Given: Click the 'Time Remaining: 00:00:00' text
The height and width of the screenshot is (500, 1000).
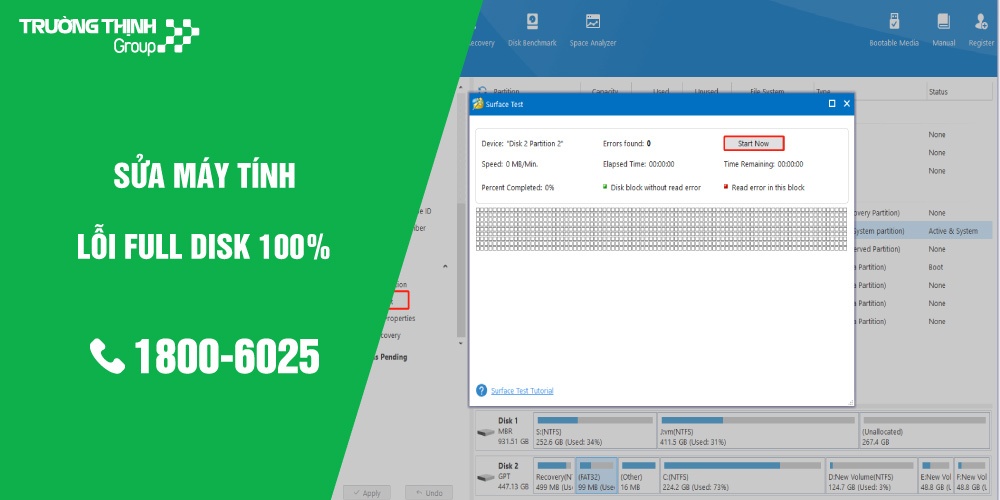Looking at the screenshot, I should (x=763, y=165).
